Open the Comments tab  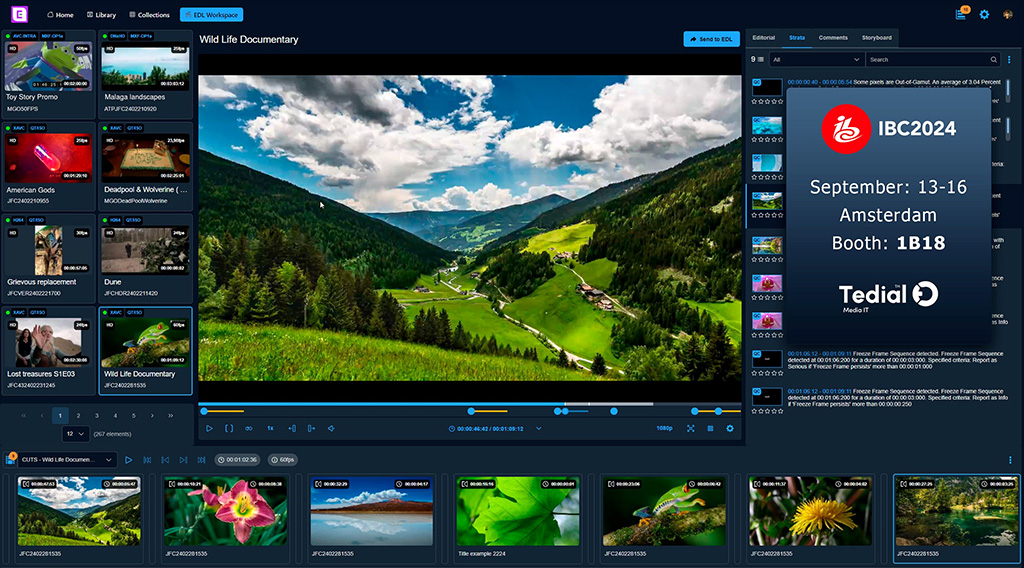click(833, 38)
